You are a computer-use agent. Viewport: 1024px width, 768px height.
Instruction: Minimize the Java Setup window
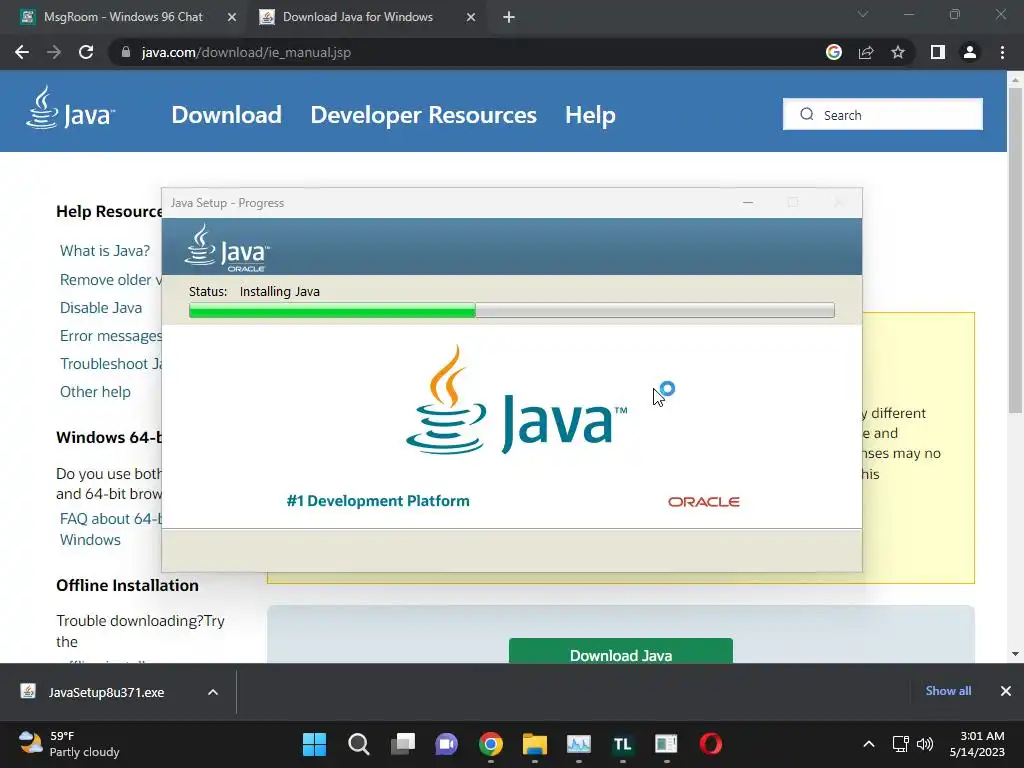(x=748, y=203)
